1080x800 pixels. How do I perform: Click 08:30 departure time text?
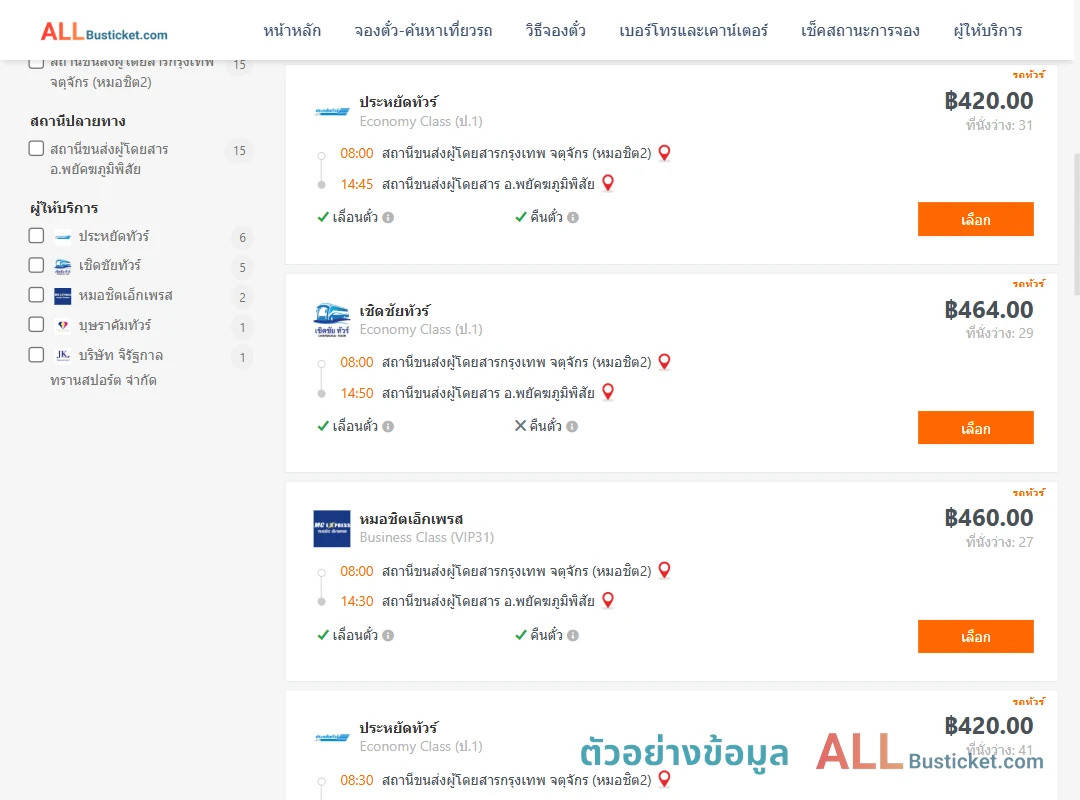click(x=357, y=780)
